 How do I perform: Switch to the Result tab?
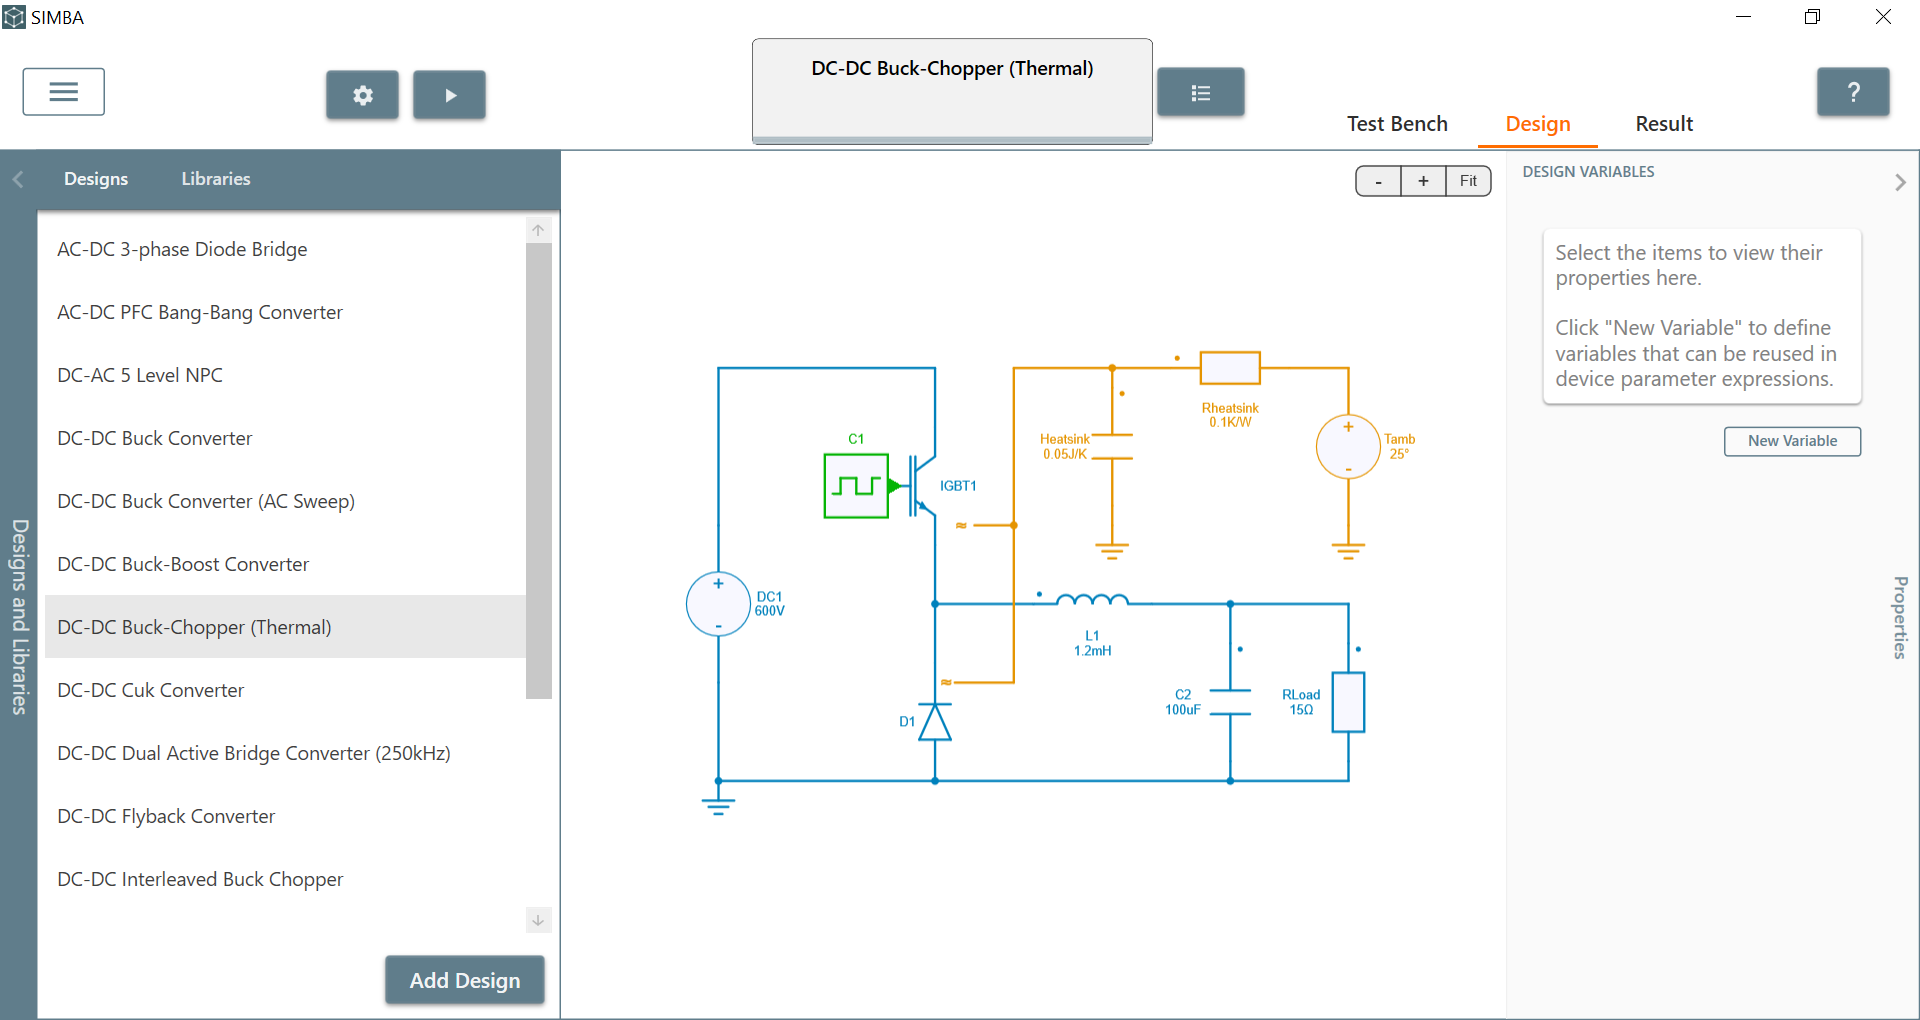click(1663, 124)
